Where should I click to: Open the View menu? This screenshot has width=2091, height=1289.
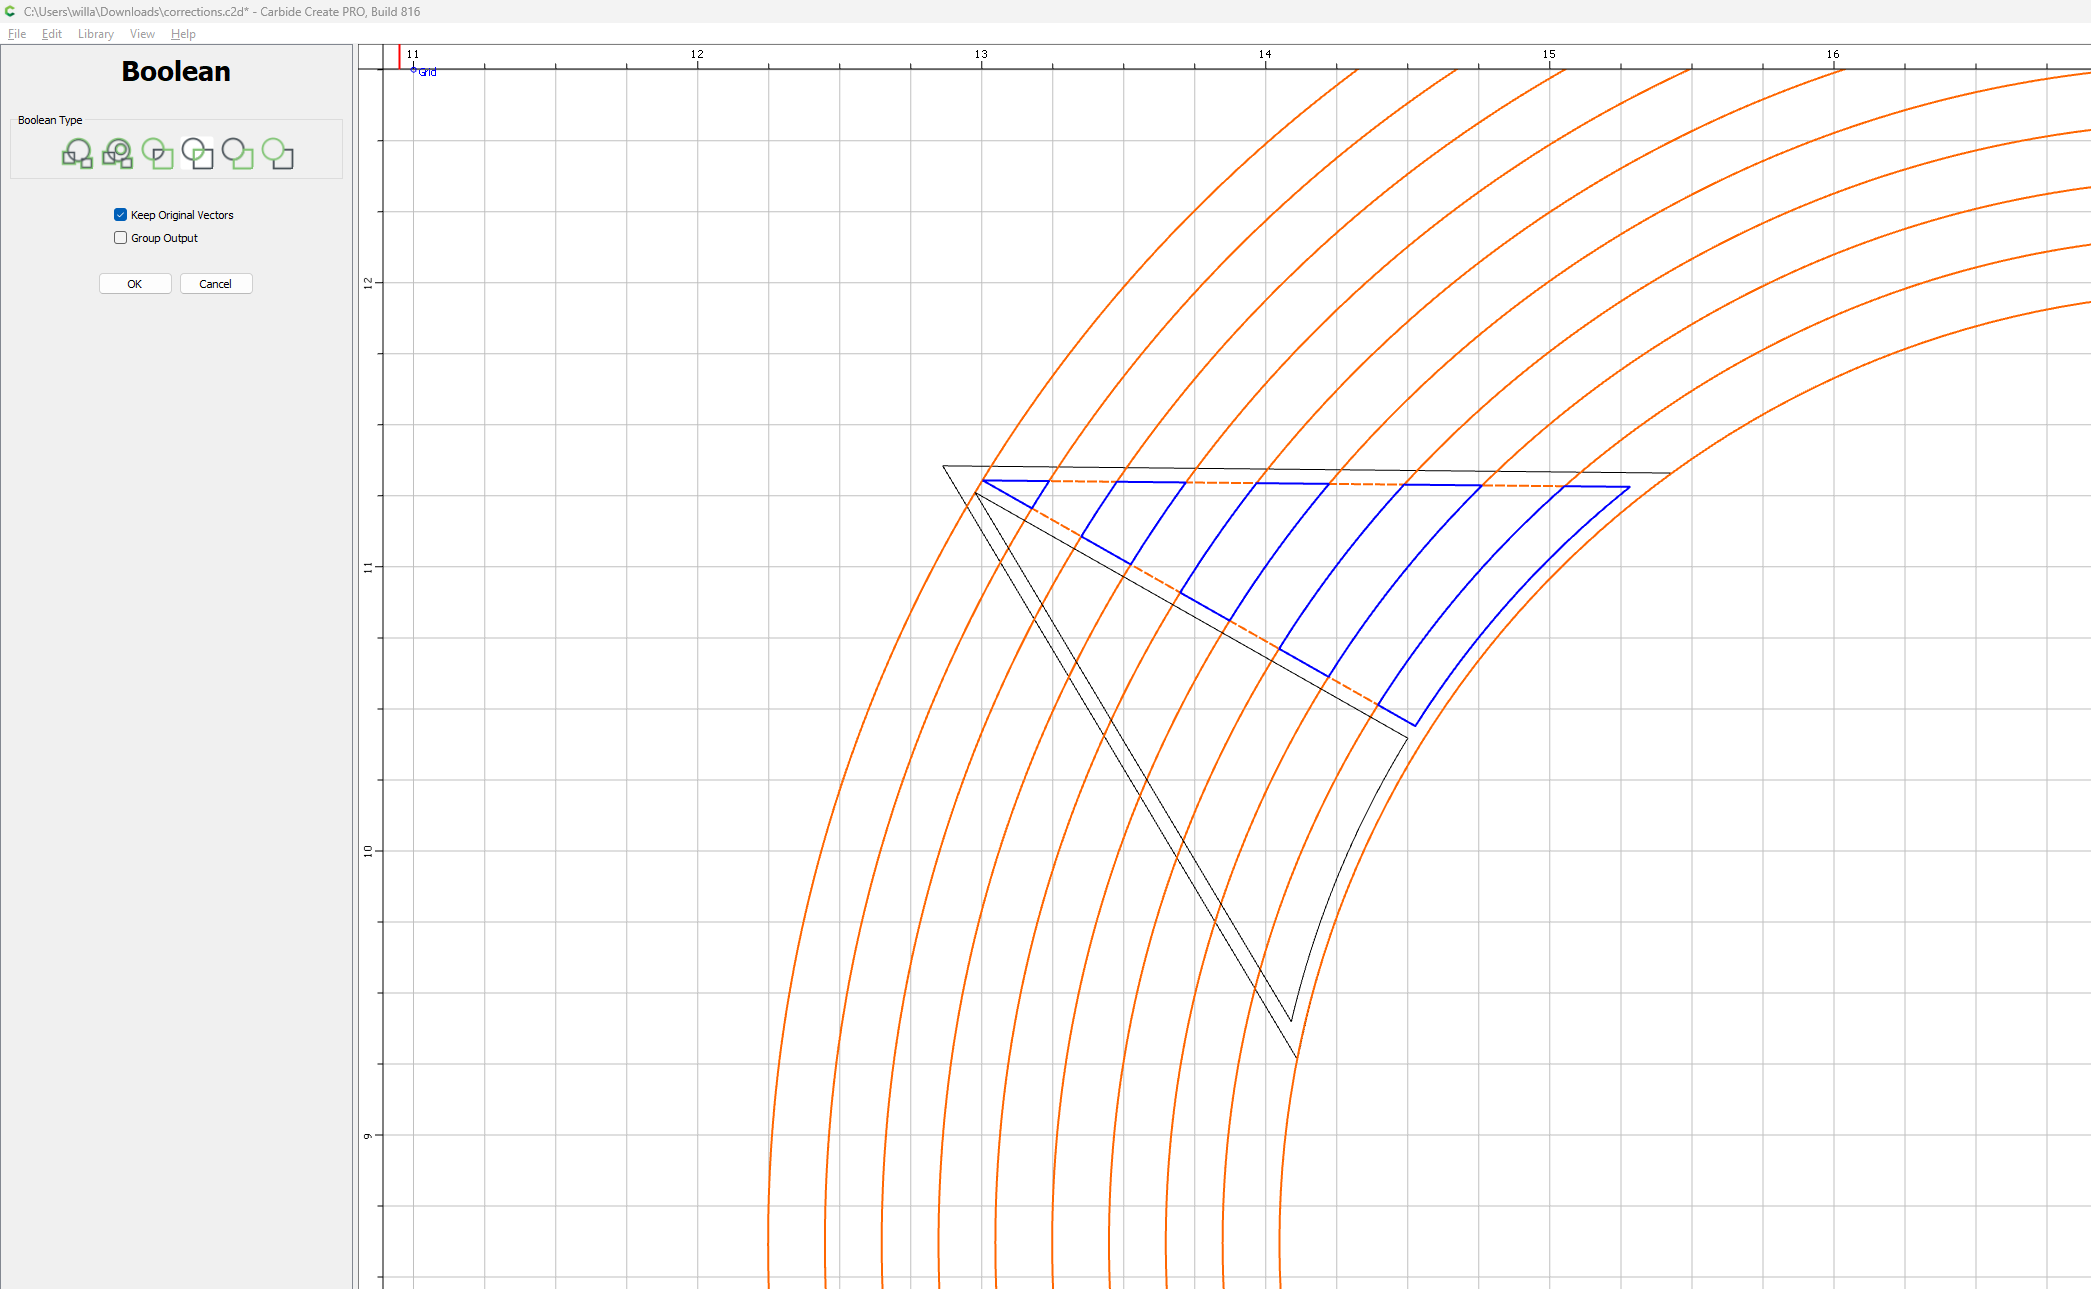pos(142,34)
